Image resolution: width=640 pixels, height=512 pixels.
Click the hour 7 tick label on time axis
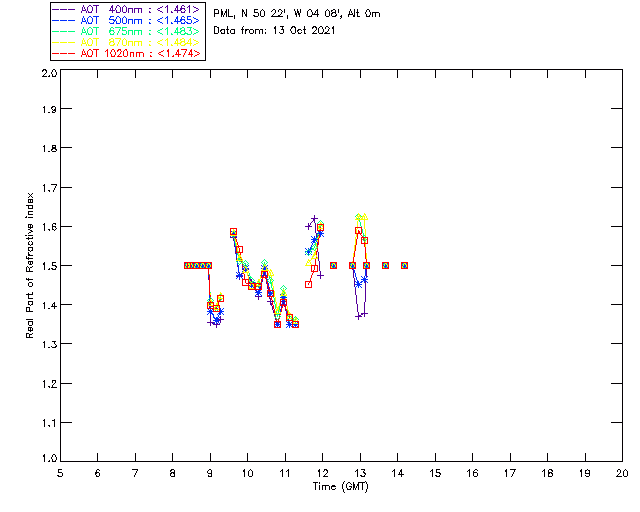pos(135,473)
